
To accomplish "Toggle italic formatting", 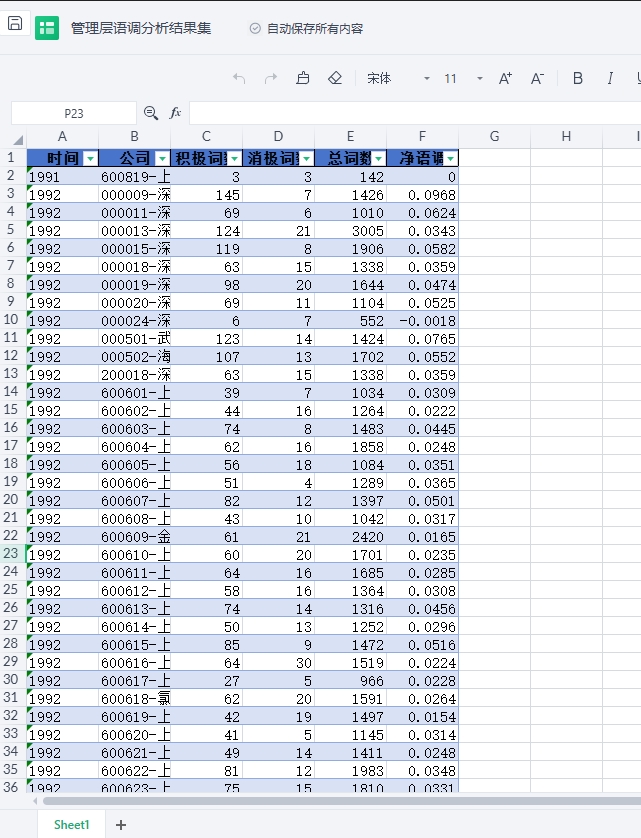I will tap(610, 79).
